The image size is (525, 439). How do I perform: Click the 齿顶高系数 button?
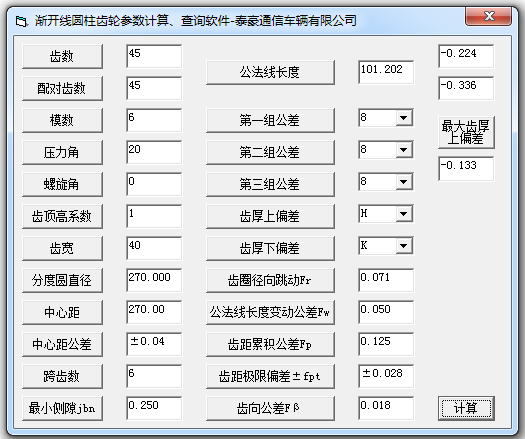coord(62,217)
